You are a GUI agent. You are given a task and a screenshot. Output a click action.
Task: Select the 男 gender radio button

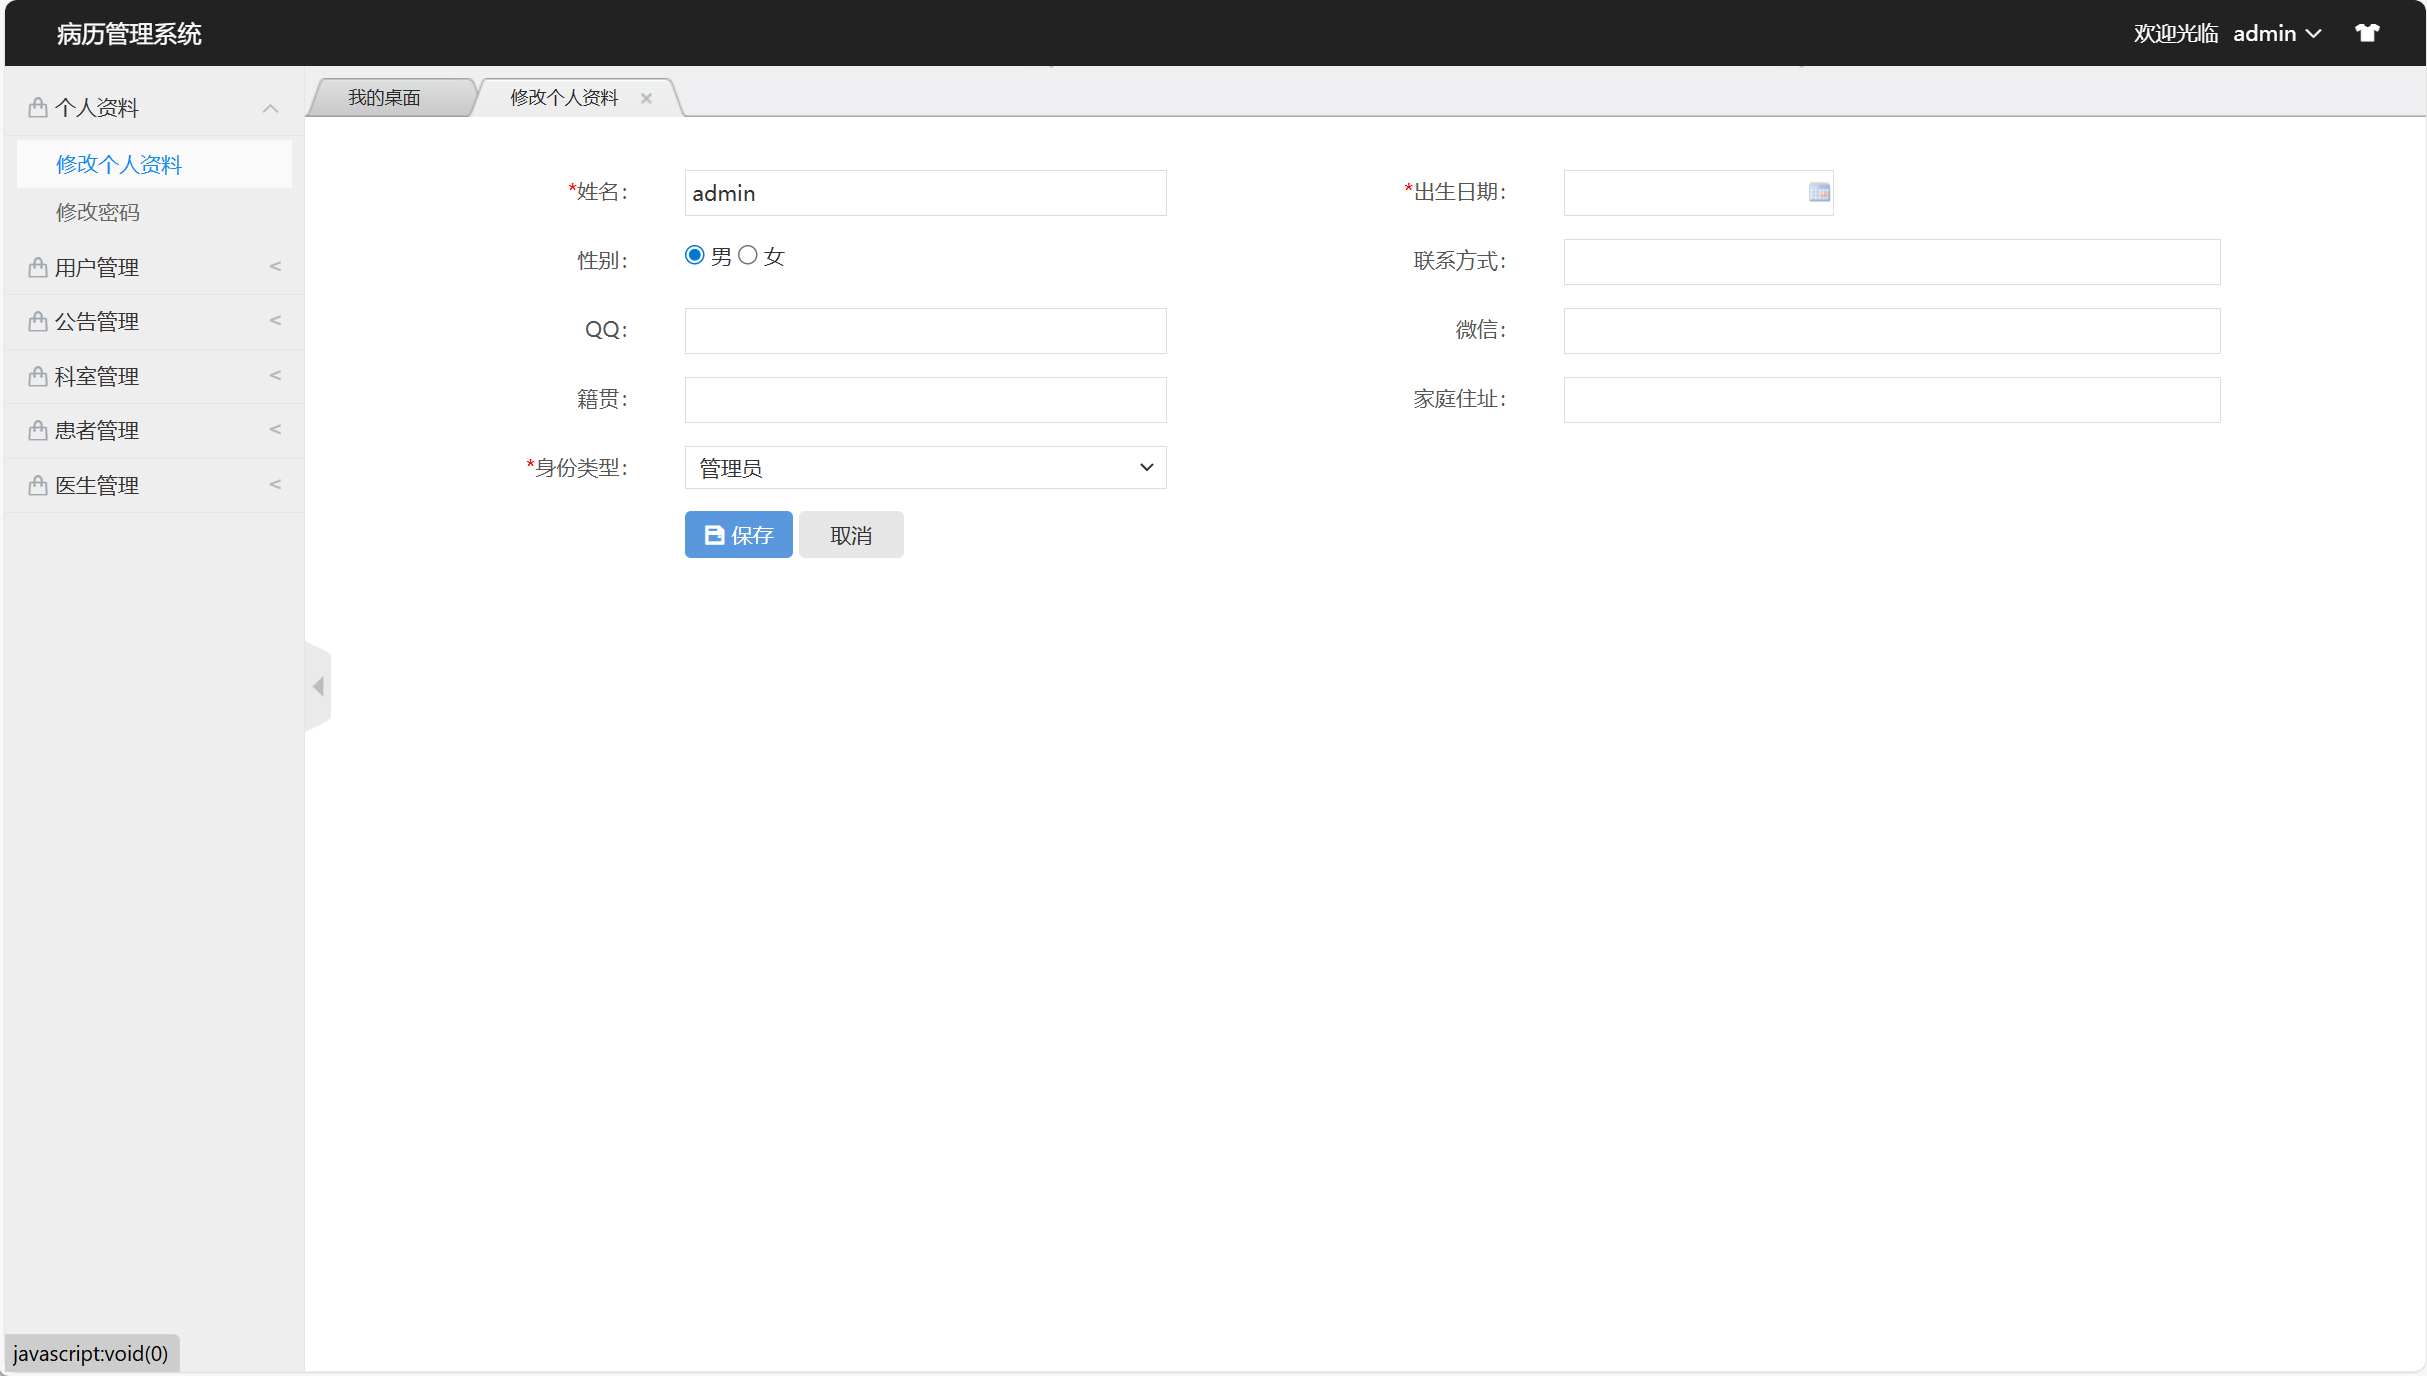(x=694, y=255)
